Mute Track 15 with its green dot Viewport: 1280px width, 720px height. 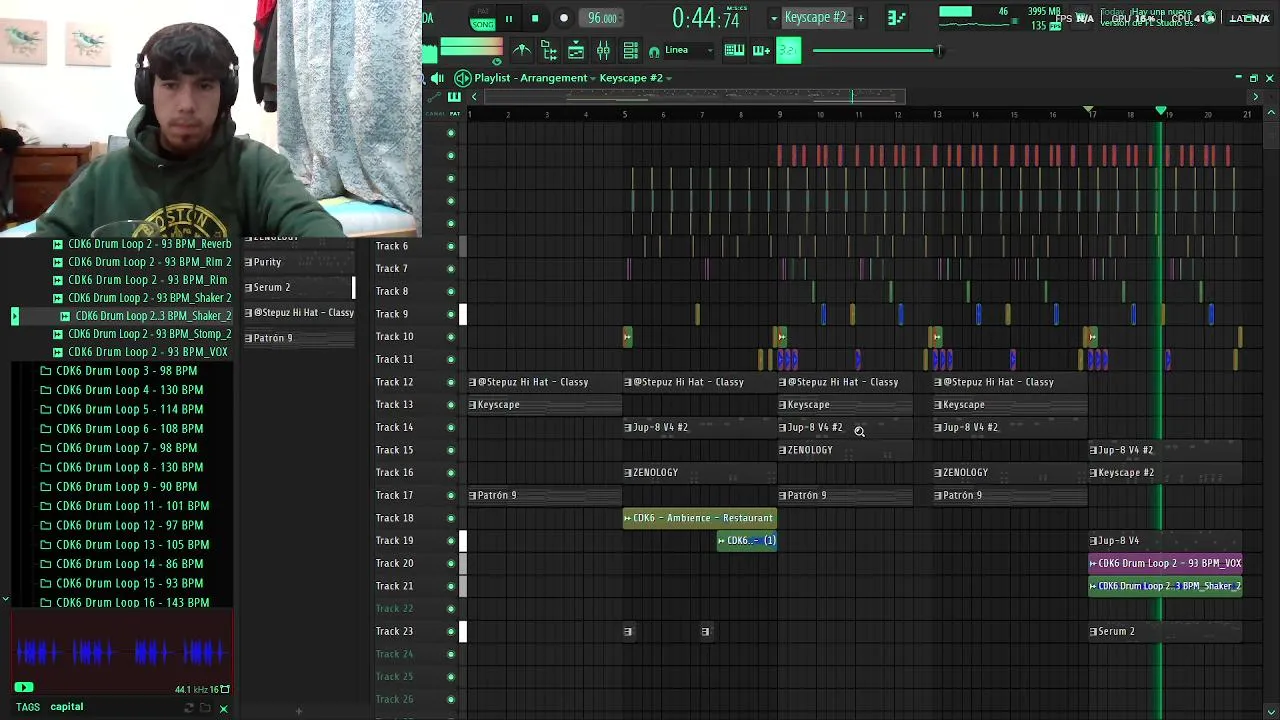[x=451, y=450]
